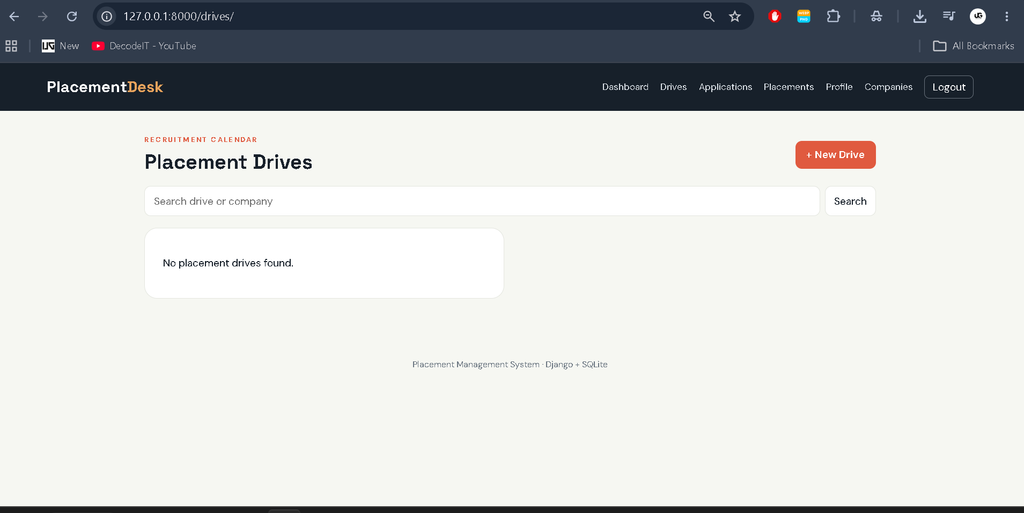This screenshot has height=513, width=1024.
Task: Open Placements in the navbar
Action: (788, 87)
